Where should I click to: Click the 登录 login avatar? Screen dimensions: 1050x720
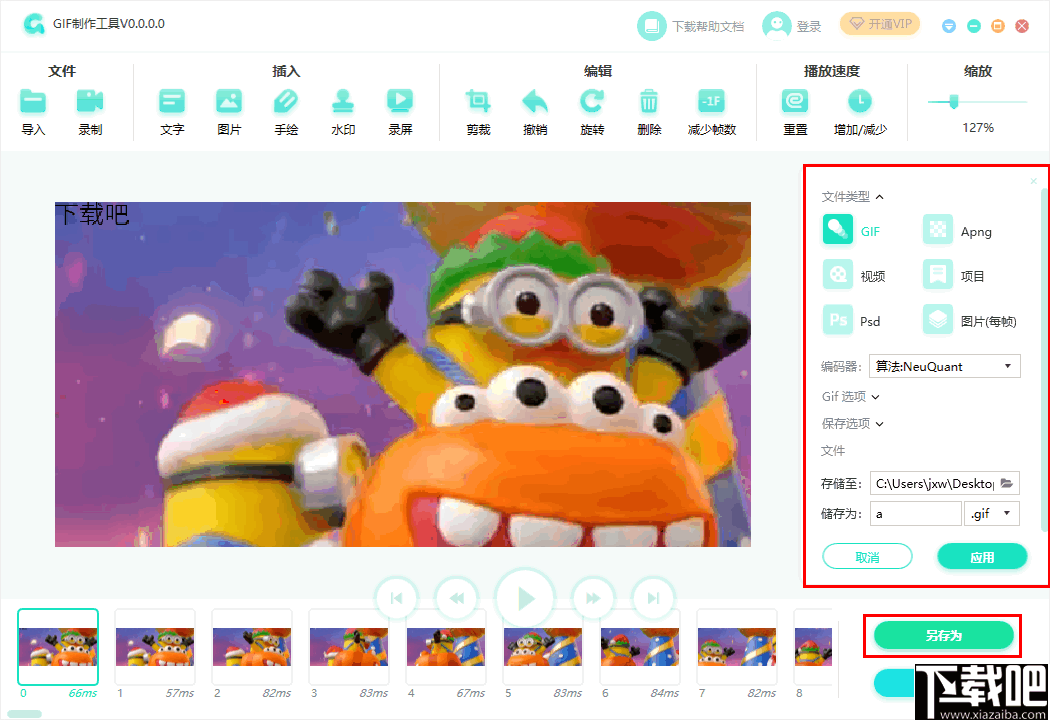click(776, 26)
